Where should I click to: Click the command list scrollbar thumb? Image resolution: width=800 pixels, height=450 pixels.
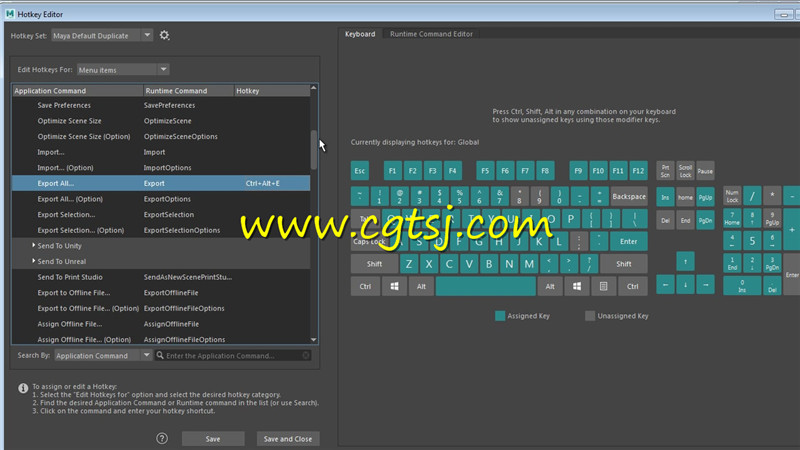(314, 150)
